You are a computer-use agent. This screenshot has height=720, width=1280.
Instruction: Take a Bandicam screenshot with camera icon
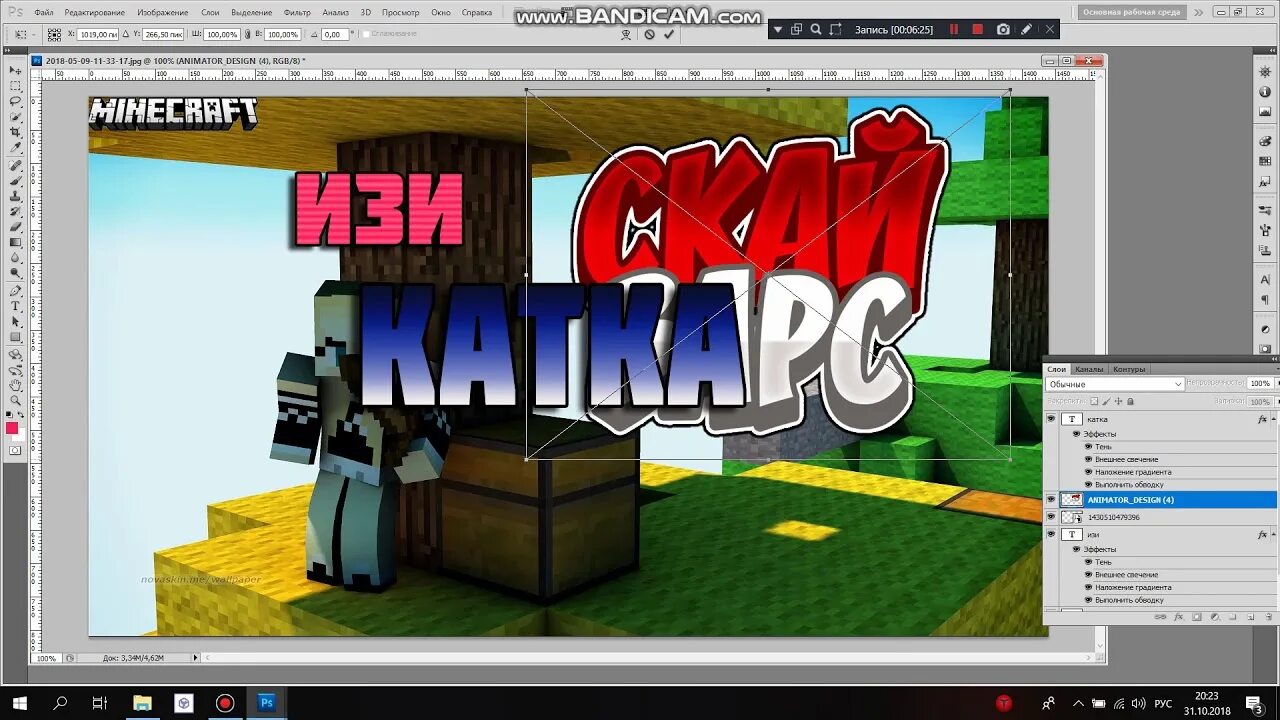click(1003, 29)
